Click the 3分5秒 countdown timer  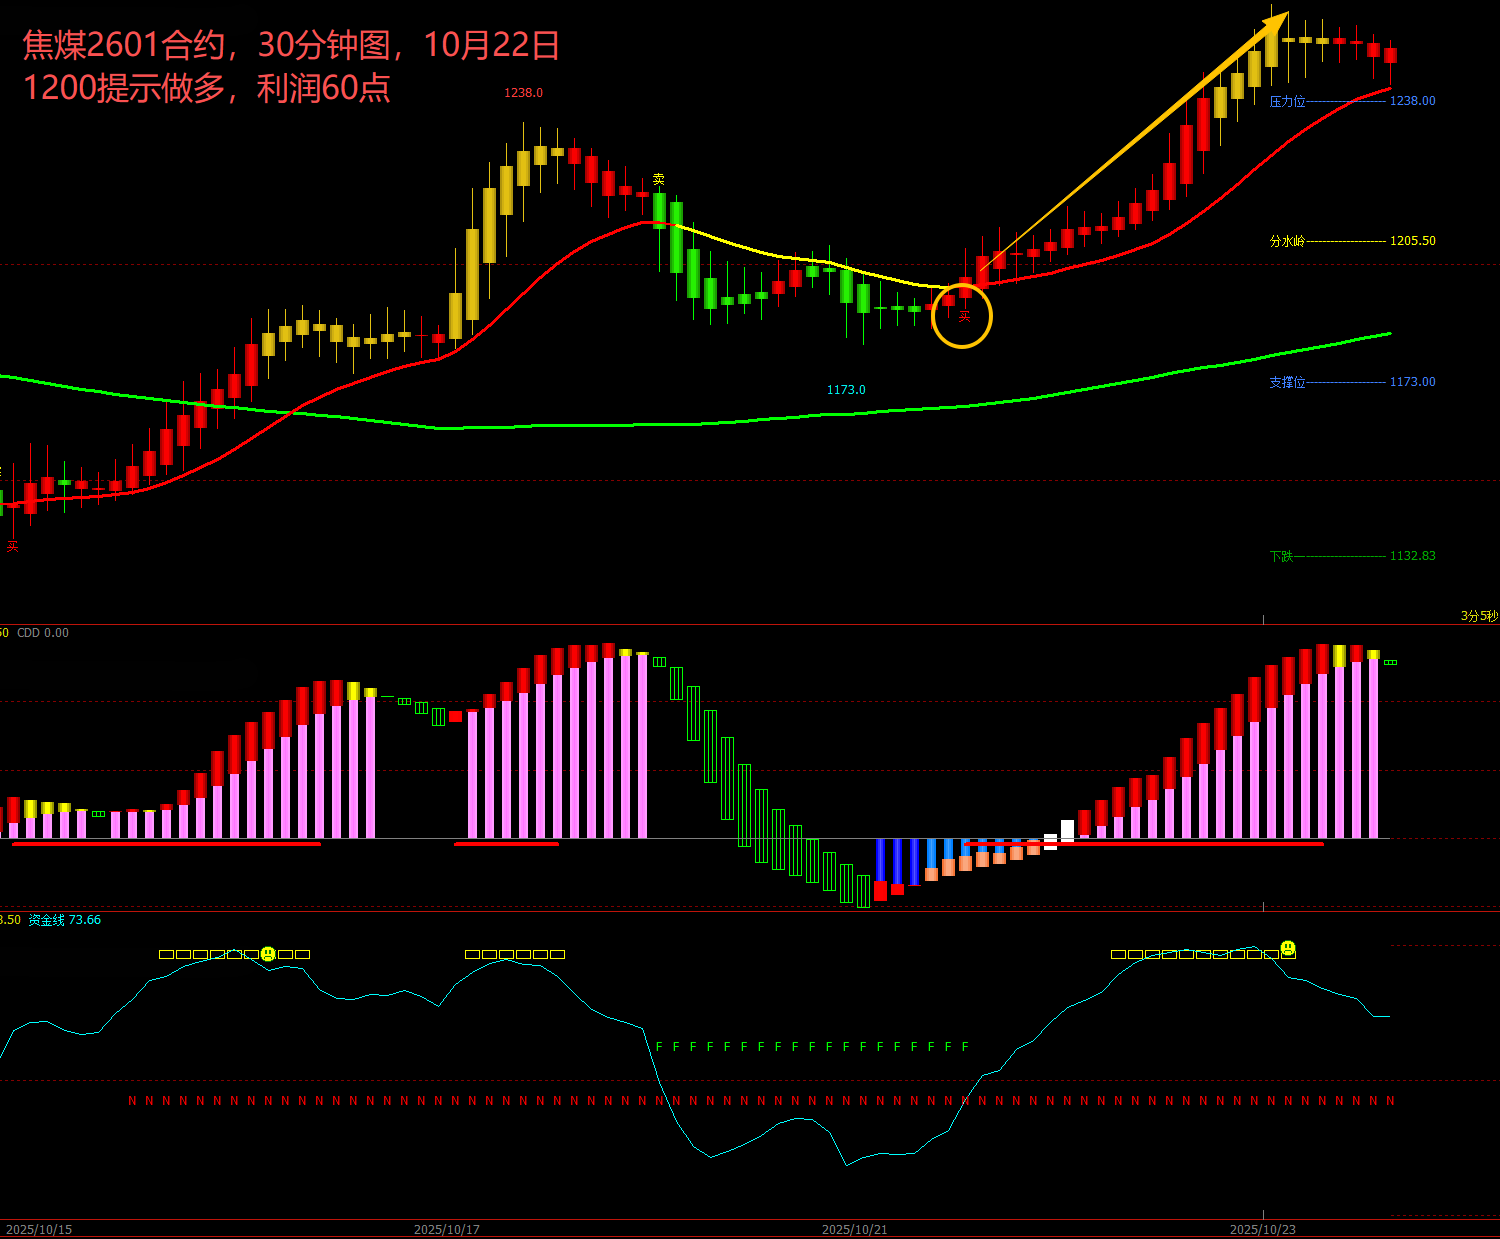pyautogui.click(x=1479, y=616)
